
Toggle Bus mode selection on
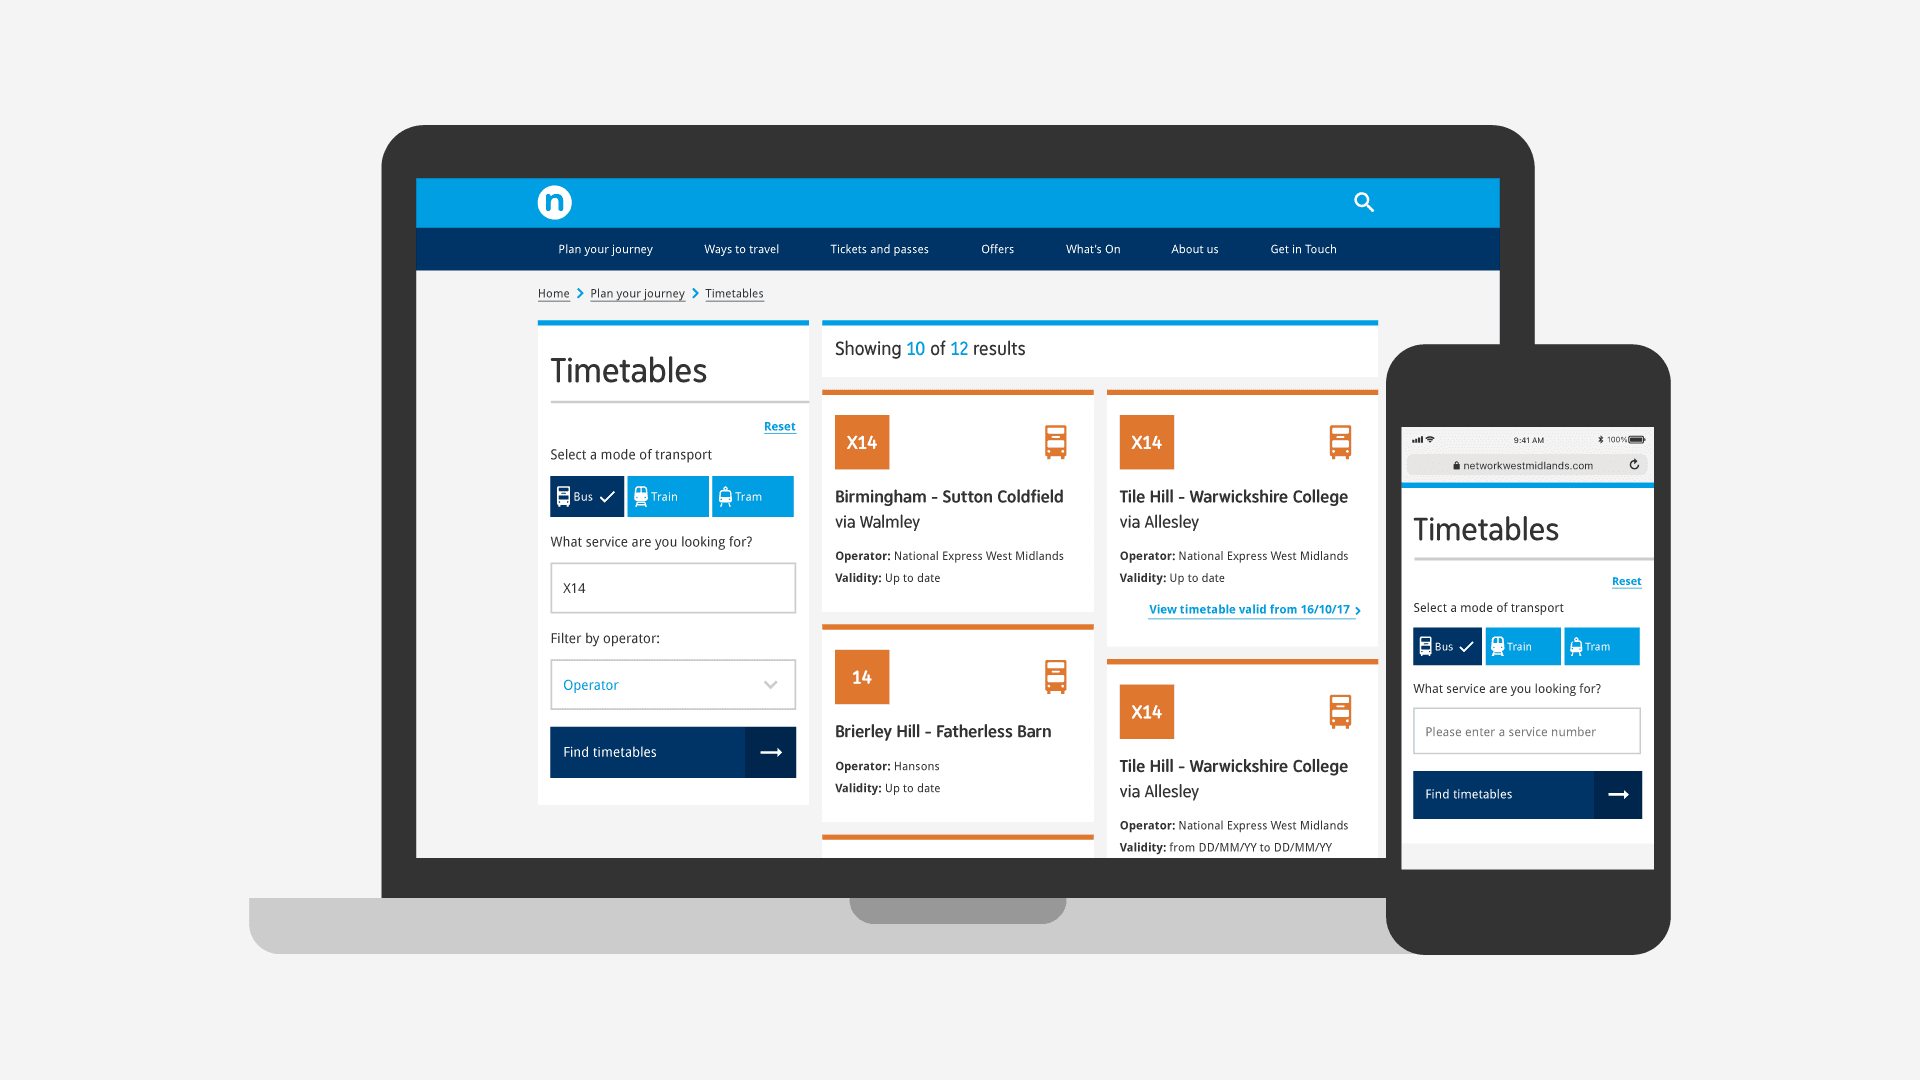tap(587, 496)
